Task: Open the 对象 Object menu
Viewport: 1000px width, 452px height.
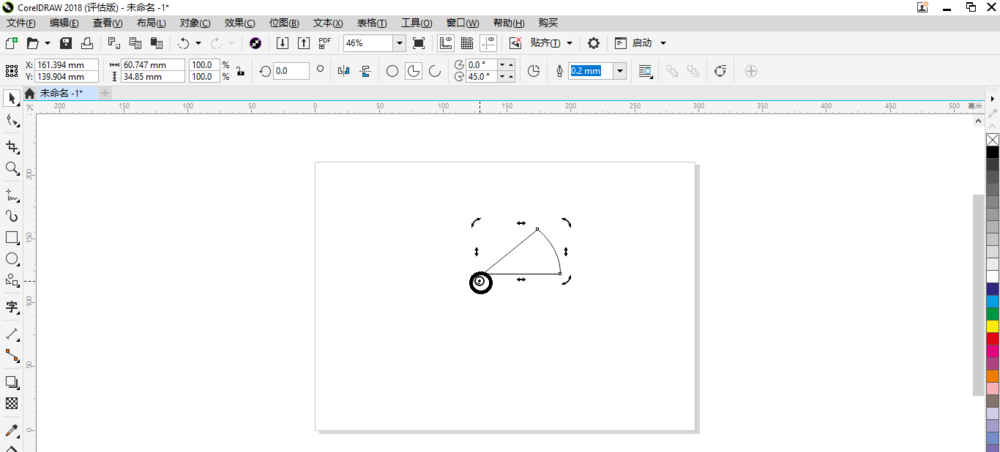Action: [195, 23]
